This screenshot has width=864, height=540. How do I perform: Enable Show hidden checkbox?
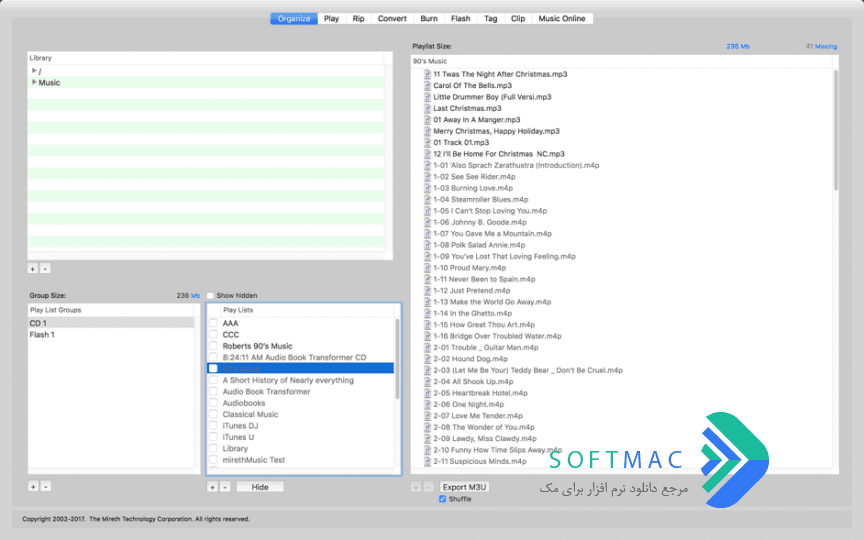pos(210,295)
